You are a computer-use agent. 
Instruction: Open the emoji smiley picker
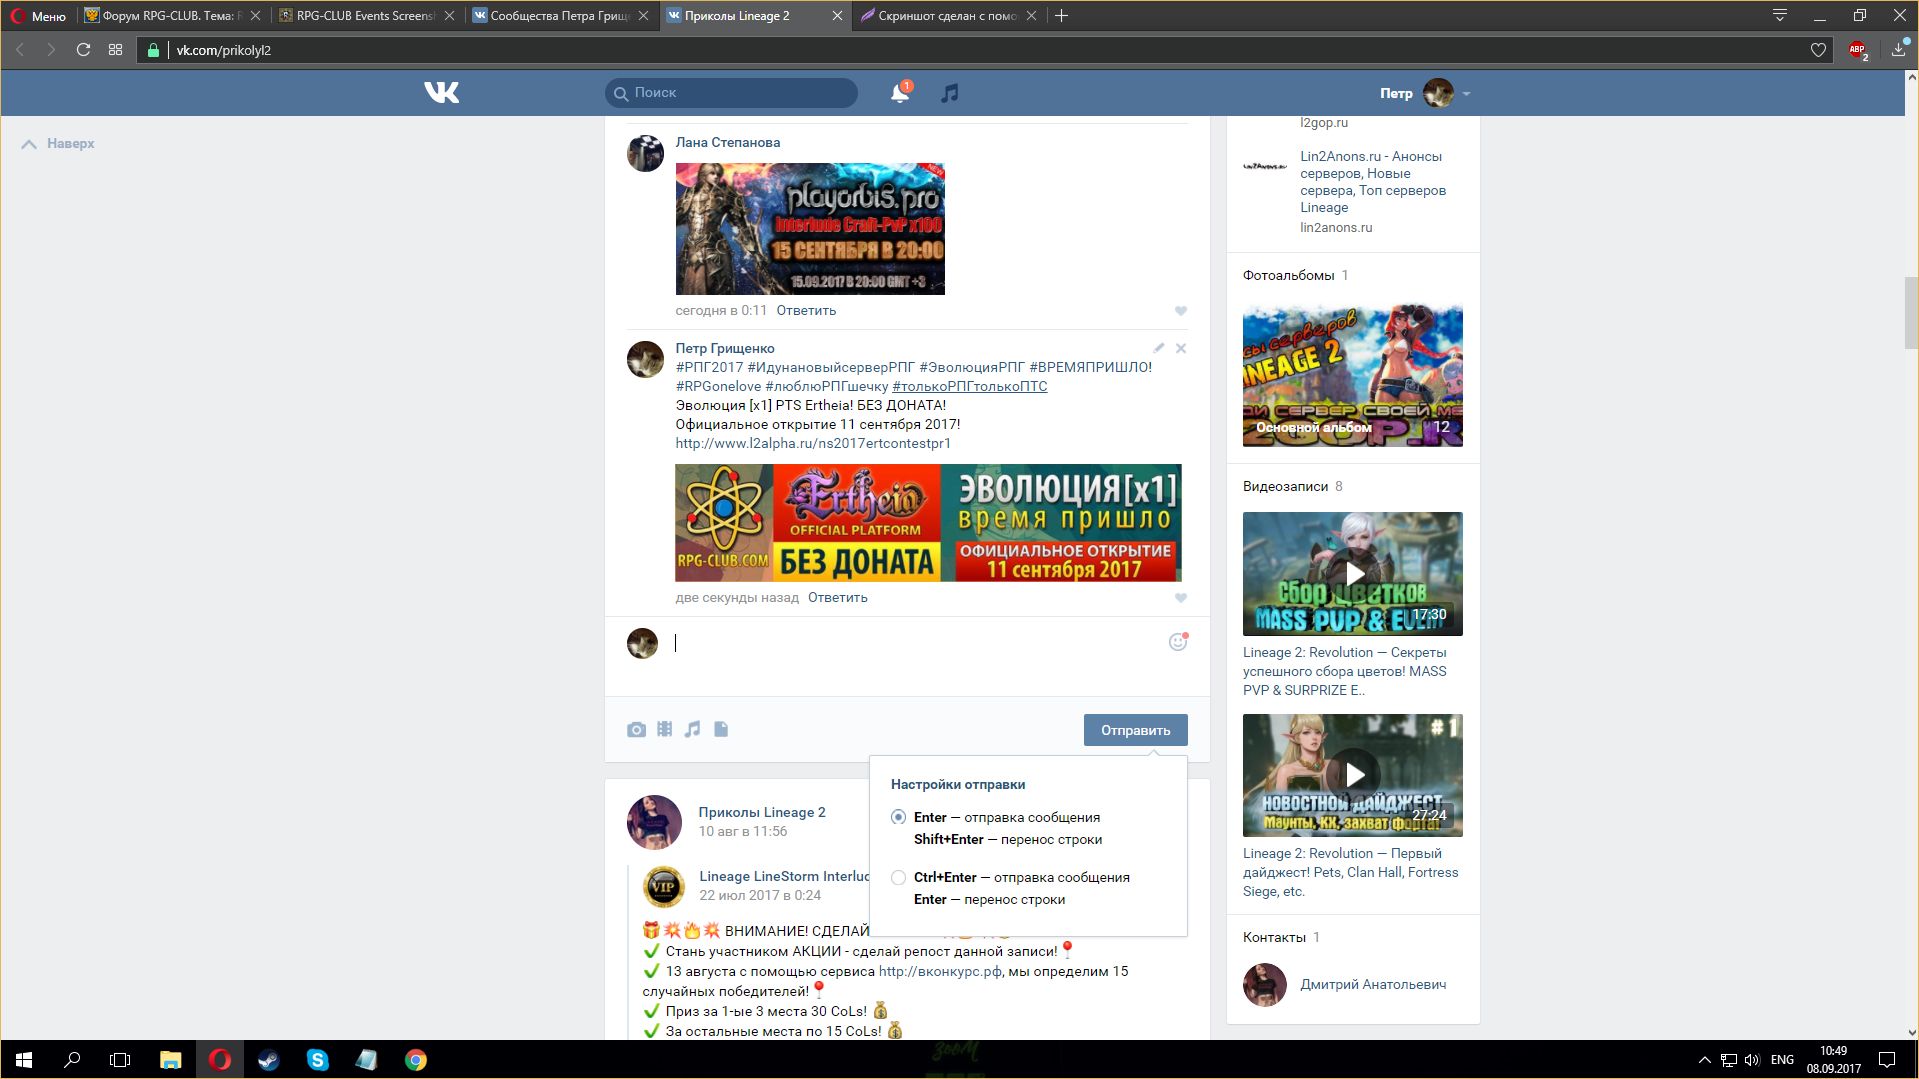pos(1178,642)
